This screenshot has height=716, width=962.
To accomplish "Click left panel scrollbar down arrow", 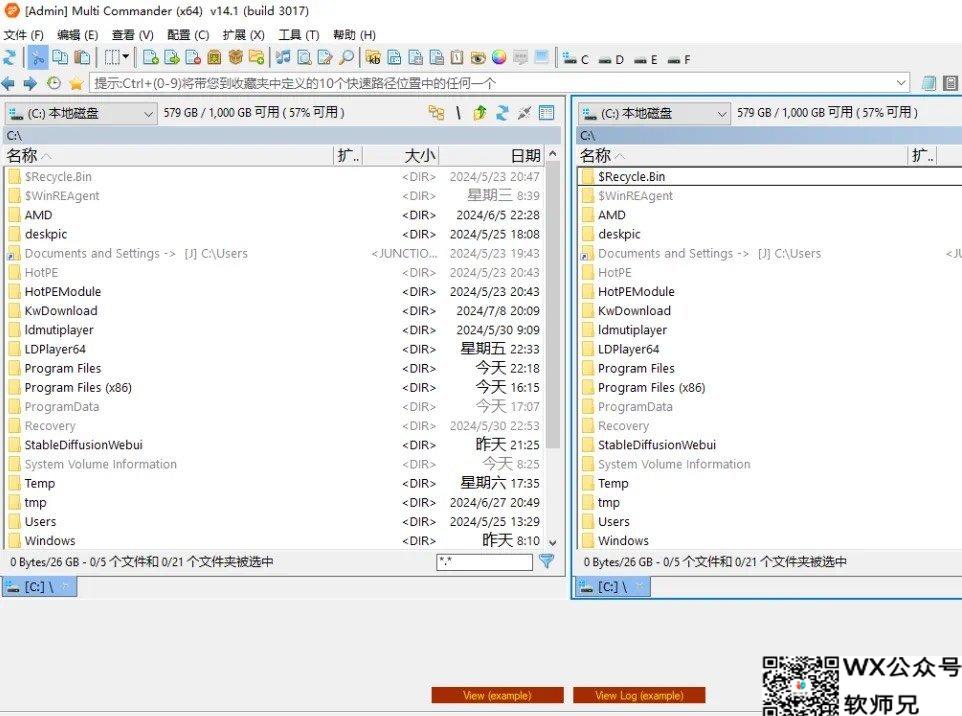I will pos(553,542).
